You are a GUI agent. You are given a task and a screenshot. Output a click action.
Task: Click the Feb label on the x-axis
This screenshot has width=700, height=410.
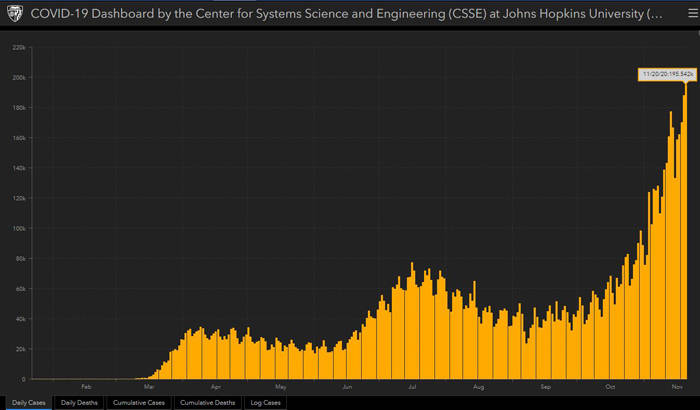87,385
